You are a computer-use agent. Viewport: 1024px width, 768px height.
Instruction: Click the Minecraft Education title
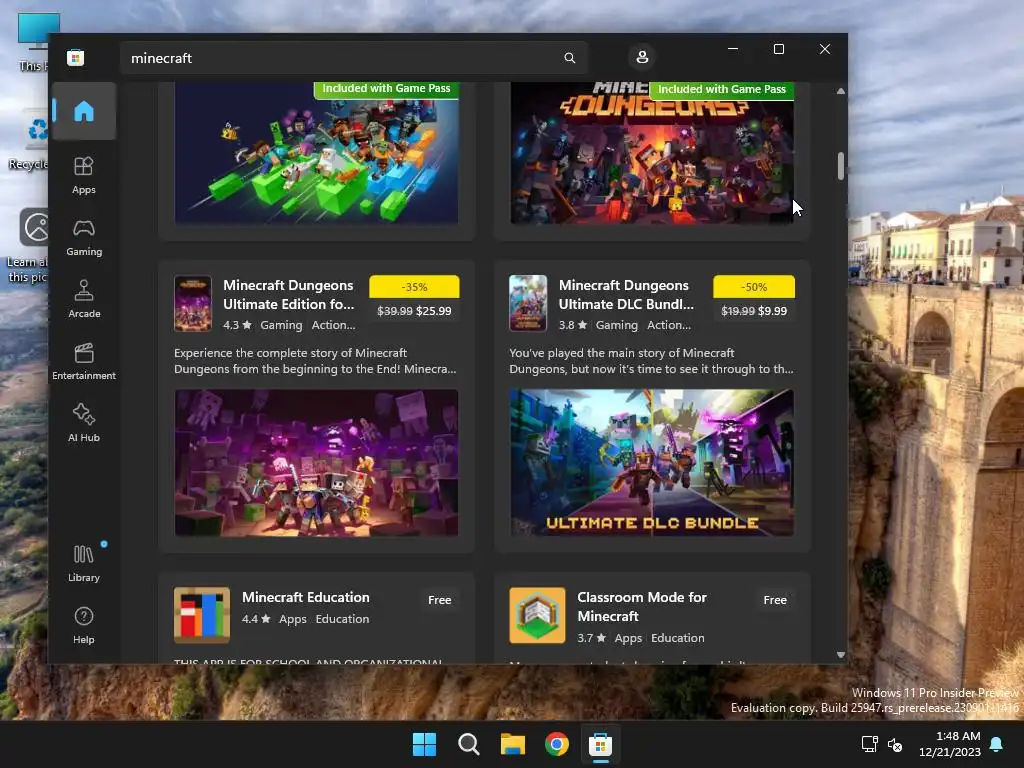point(306,597)
